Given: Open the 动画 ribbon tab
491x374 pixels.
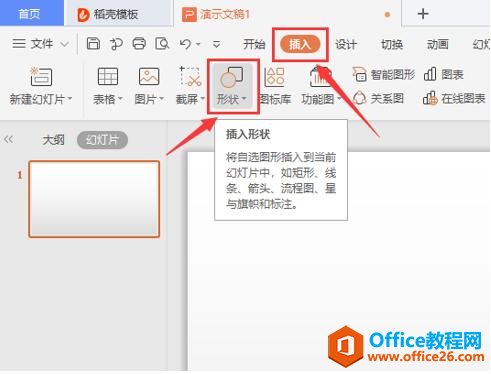Looking at the screenshot, I should tap(438, 44).
